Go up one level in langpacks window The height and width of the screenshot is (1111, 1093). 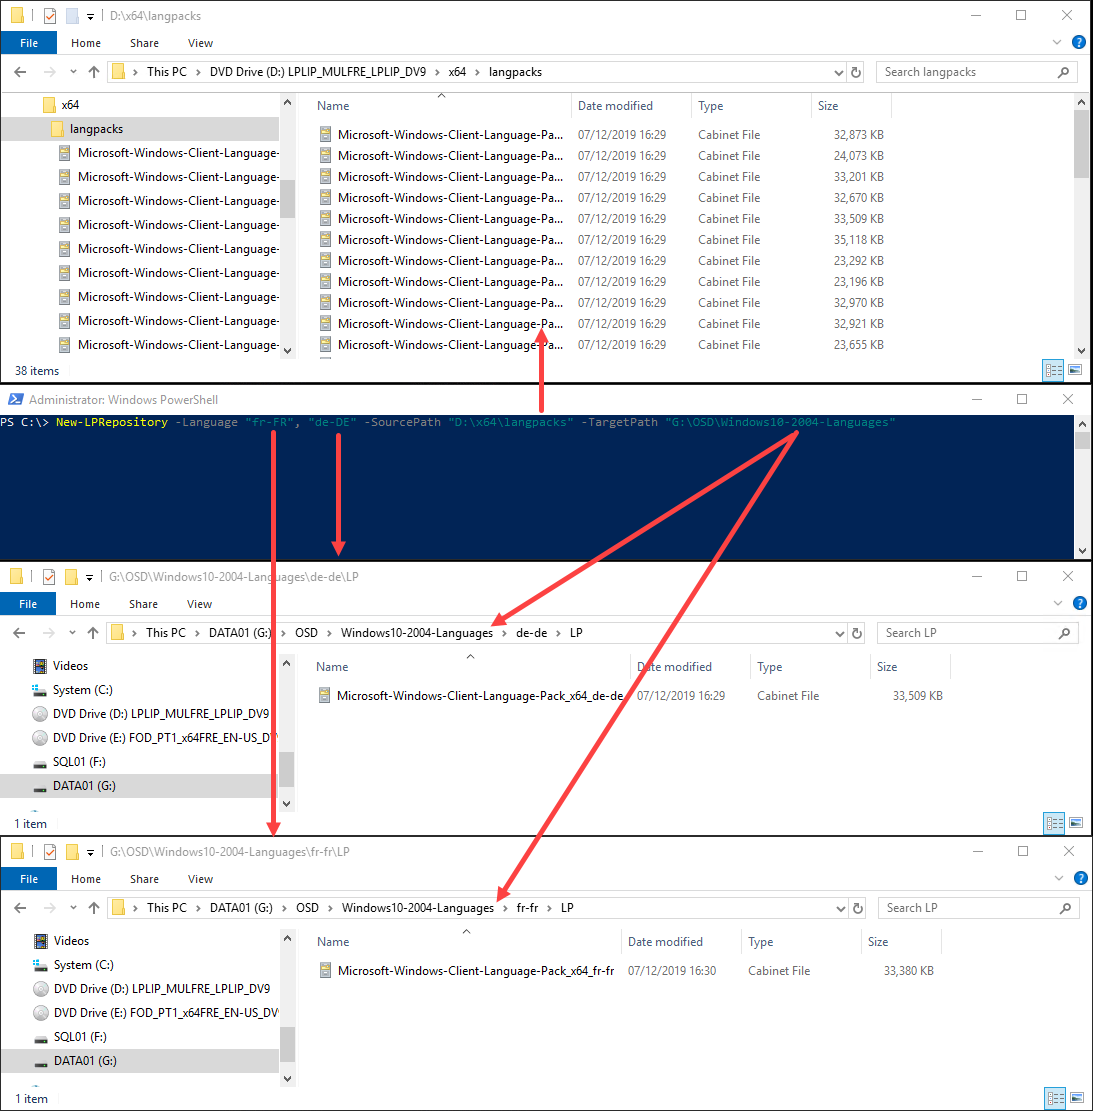(x=94, y=72)
